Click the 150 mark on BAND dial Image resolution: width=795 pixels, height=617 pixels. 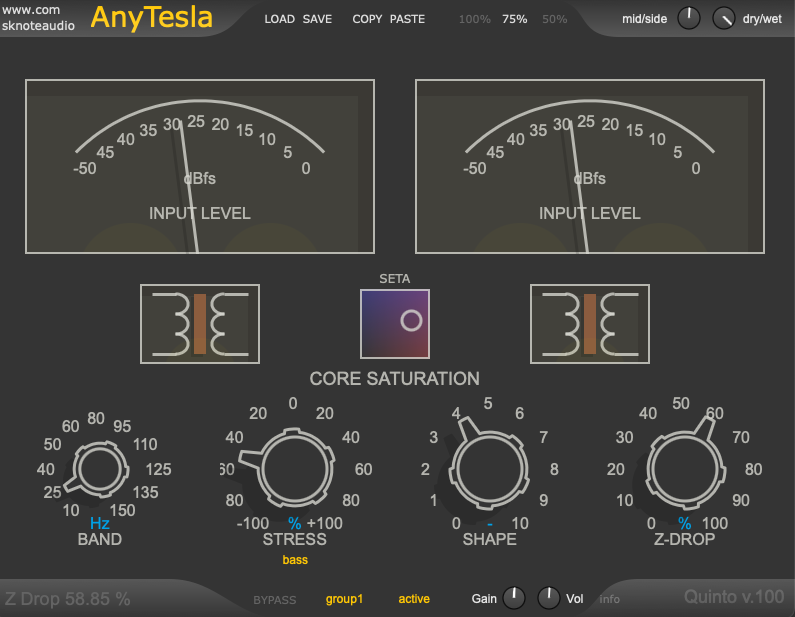pyautogui.click(x=123, y=510)
